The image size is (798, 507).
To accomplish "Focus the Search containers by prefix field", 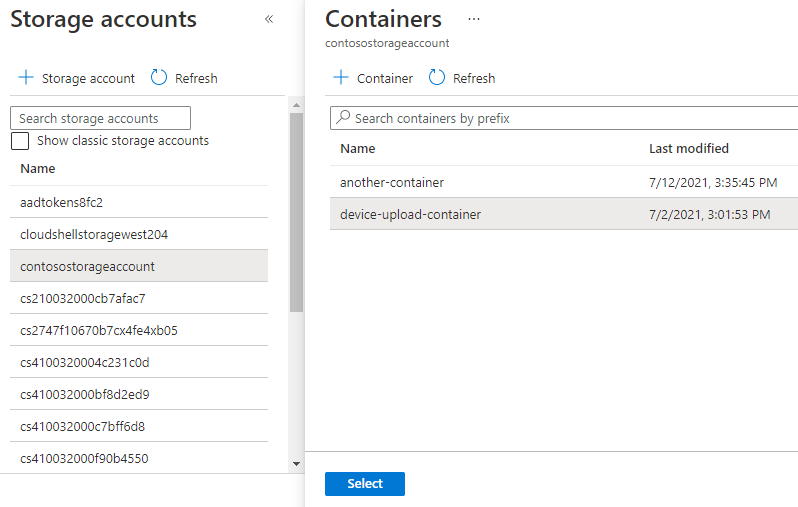I will tap(570, 118).
